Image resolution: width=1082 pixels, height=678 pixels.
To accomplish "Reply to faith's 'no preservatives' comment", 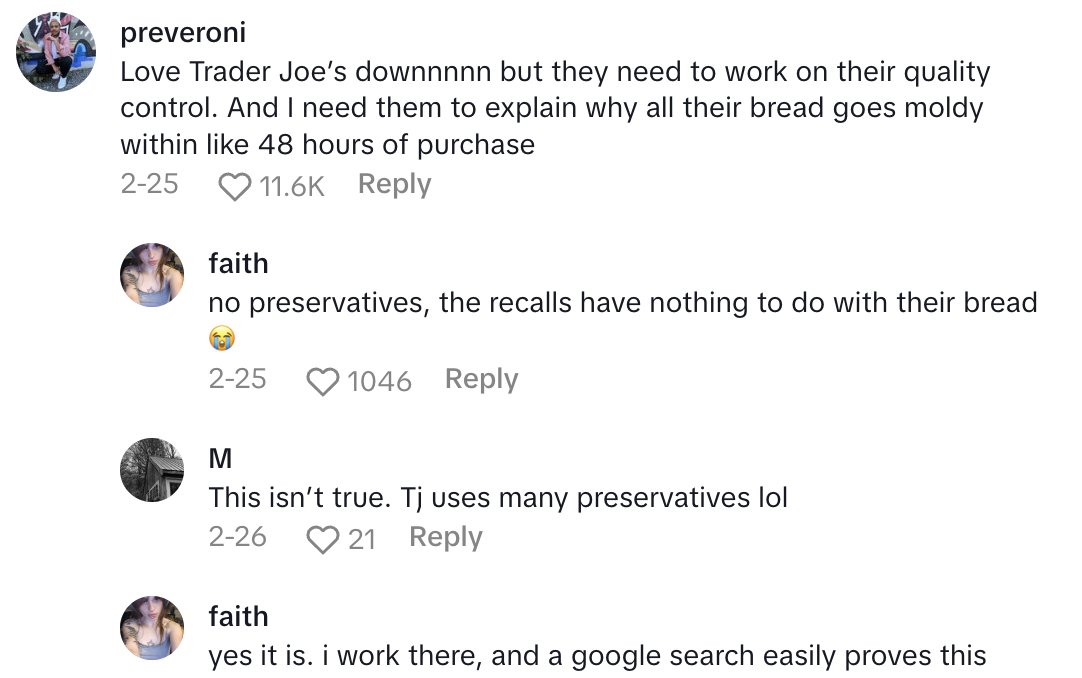I will (481, 380).
